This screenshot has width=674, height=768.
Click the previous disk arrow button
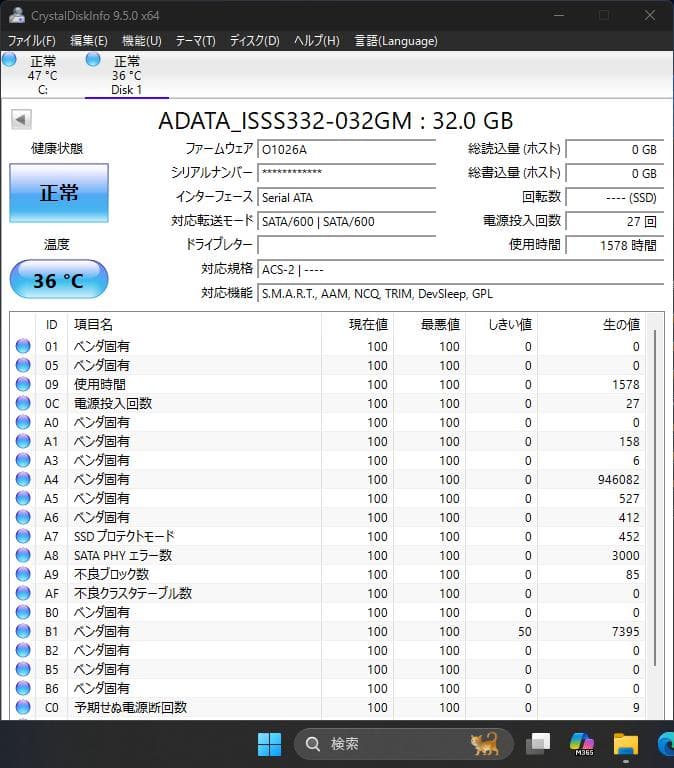click(x=22, y=119)
